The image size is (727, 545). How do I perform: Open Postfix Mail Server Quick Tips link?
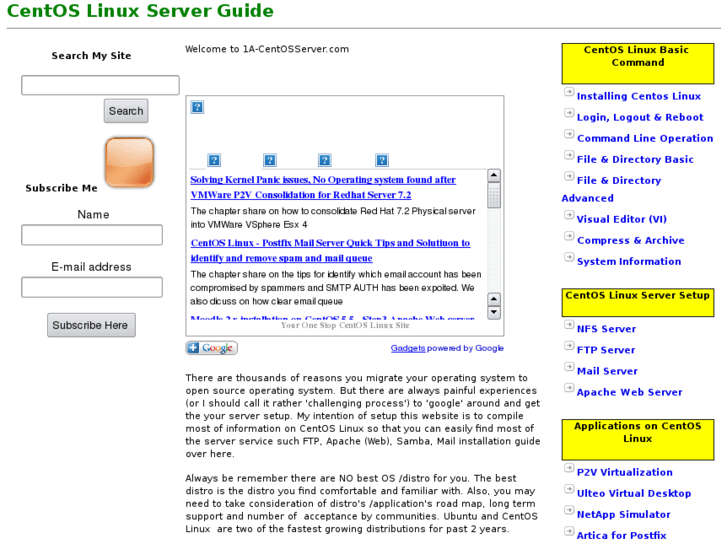pos(330,250)
